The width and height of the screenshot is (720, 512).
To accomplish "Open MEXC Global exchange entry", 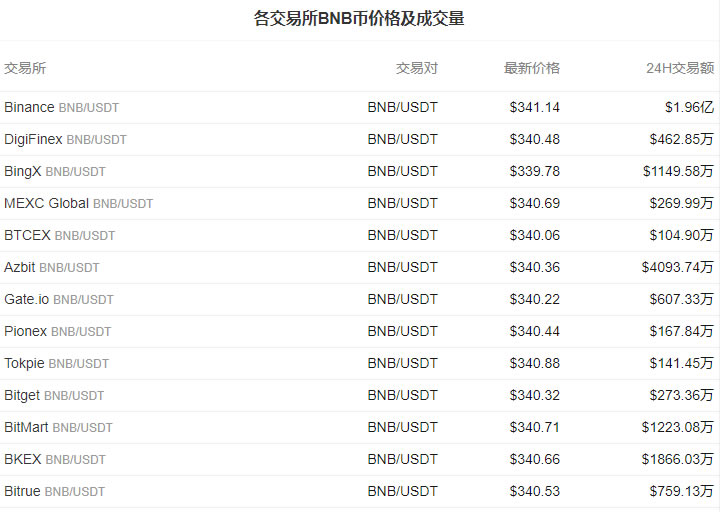I will coord(46,203).
